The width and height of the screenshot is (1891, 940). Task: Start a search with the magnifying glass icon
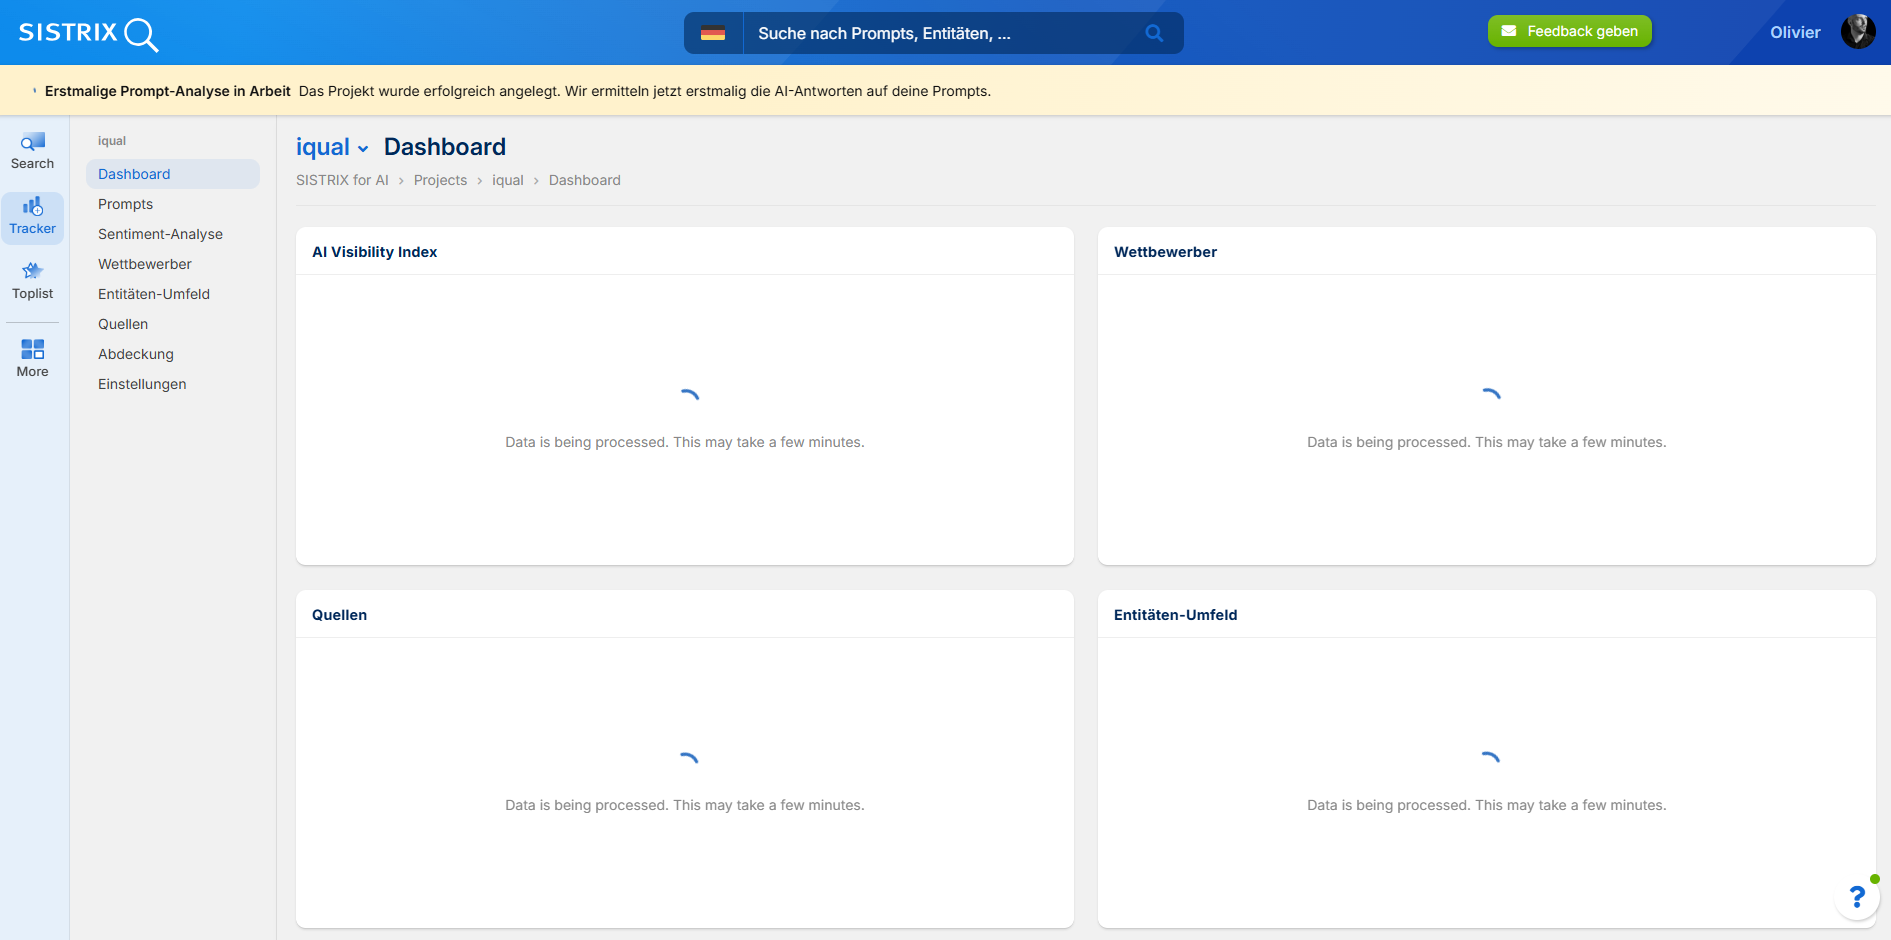(1154, 33)
